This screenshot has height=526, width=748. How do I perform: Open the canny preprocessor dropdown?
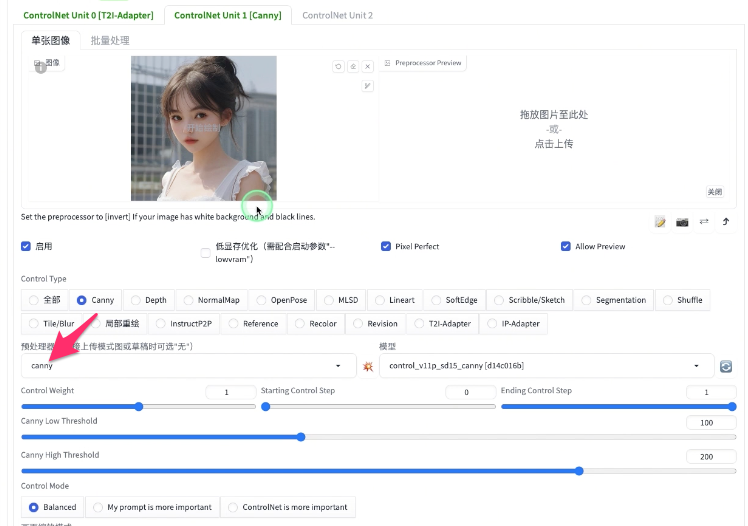[188, 366]
